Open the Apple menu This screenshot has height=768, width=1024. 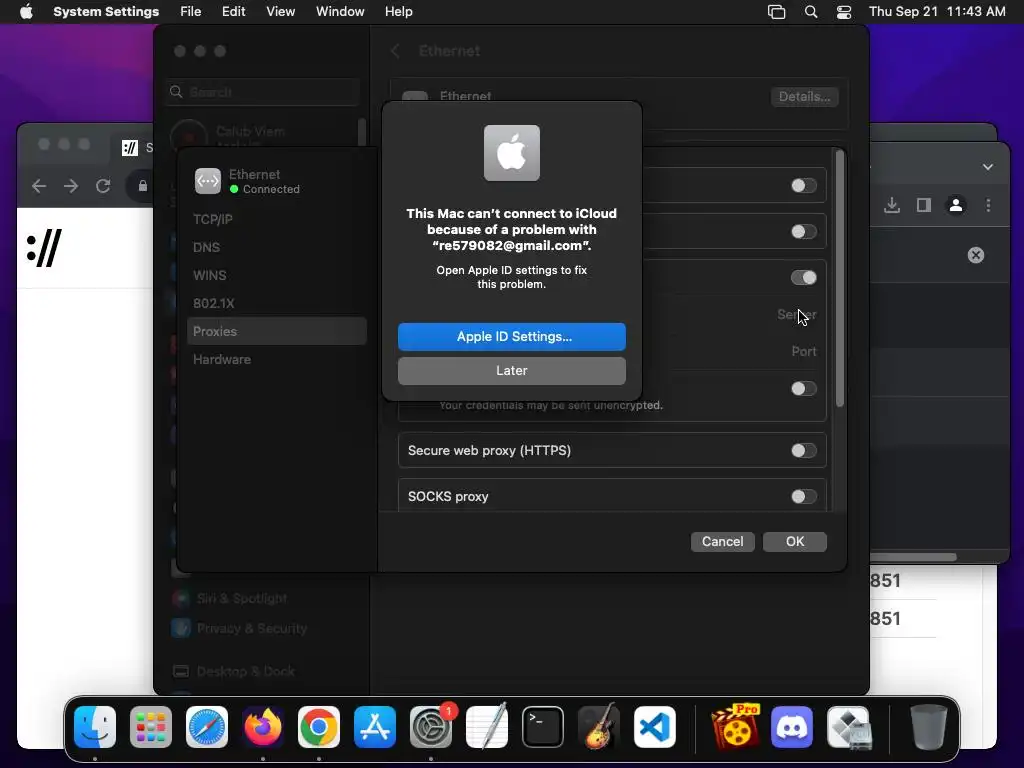click(x=26, y=12)
